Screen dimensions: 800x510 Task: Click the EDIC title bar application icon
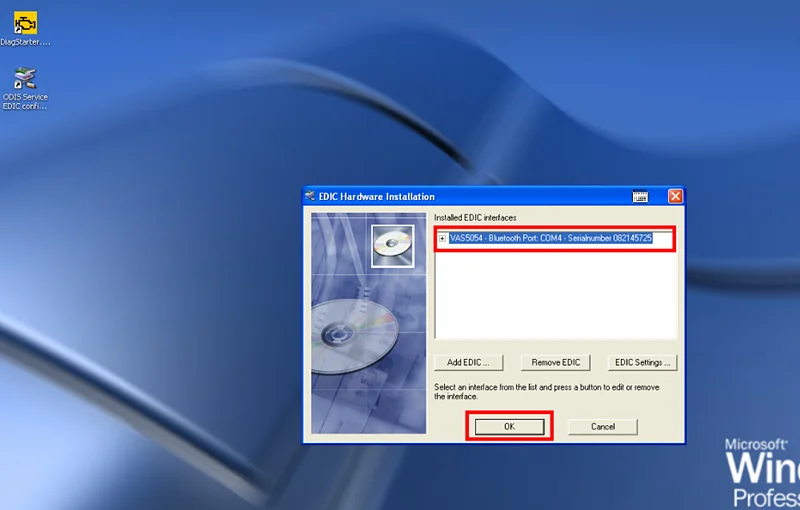pyautogui.click(x=310, y=196)
